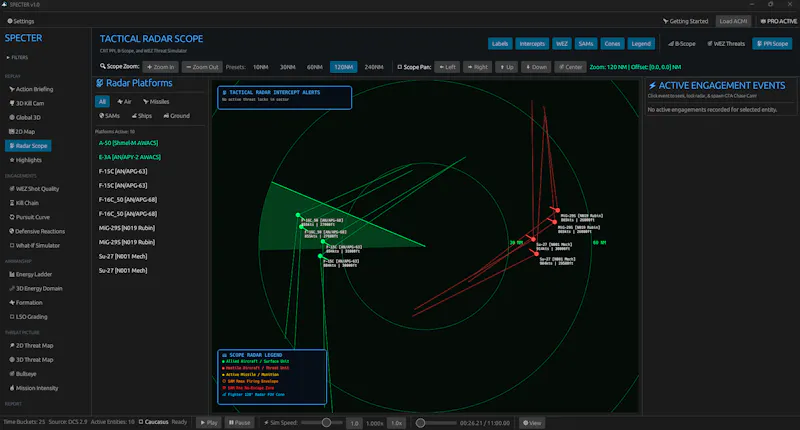The image size is (800, 430).
Task: Open the 3D Energy Domain view
Action: (36, 289)
